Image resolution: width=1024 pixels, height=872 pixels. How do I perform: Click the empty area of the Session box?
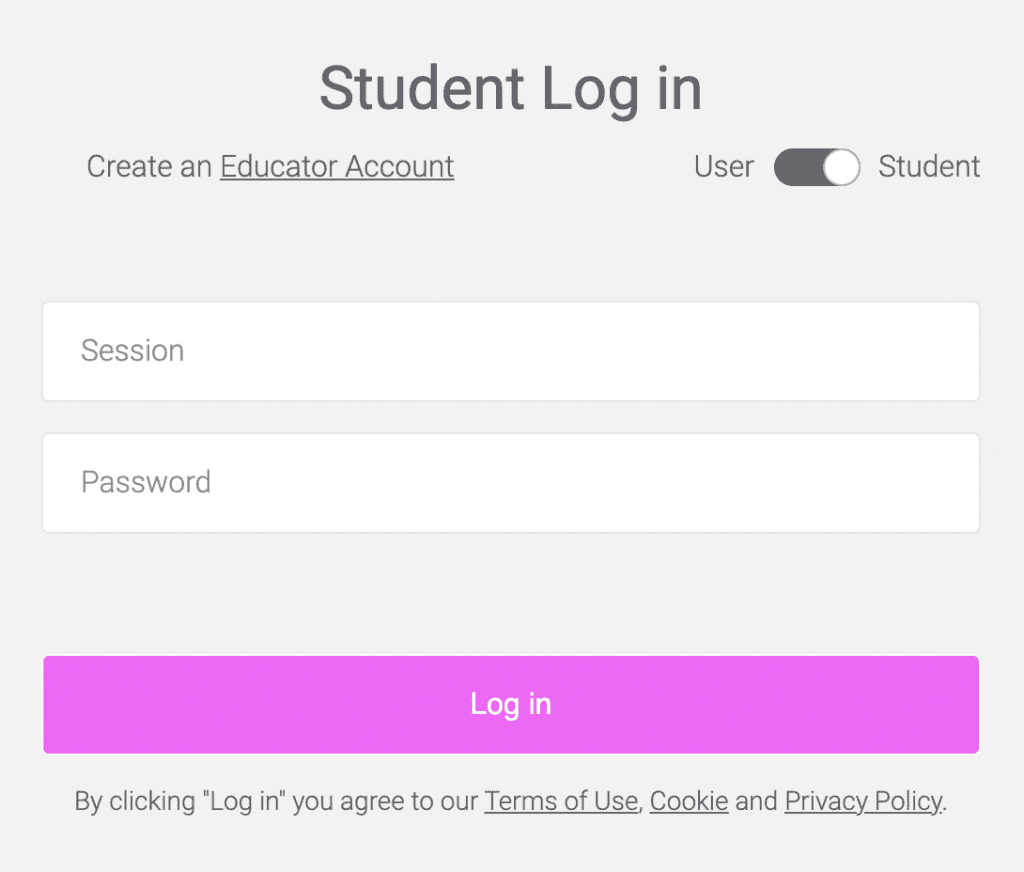581,351
